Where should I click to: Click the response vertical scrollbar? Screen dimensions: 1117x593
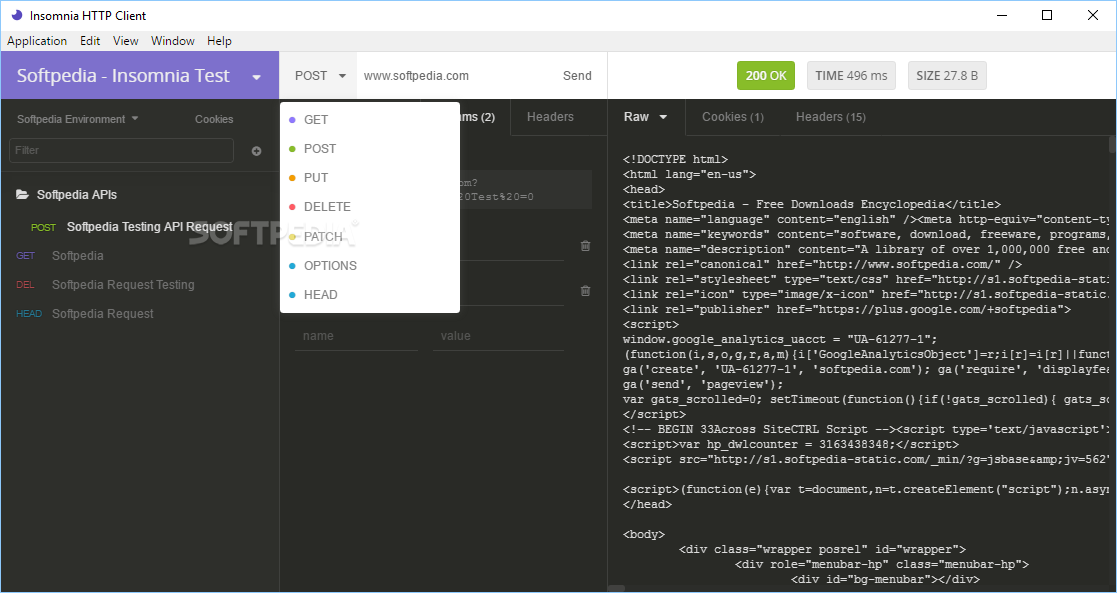click(1113, 145)
